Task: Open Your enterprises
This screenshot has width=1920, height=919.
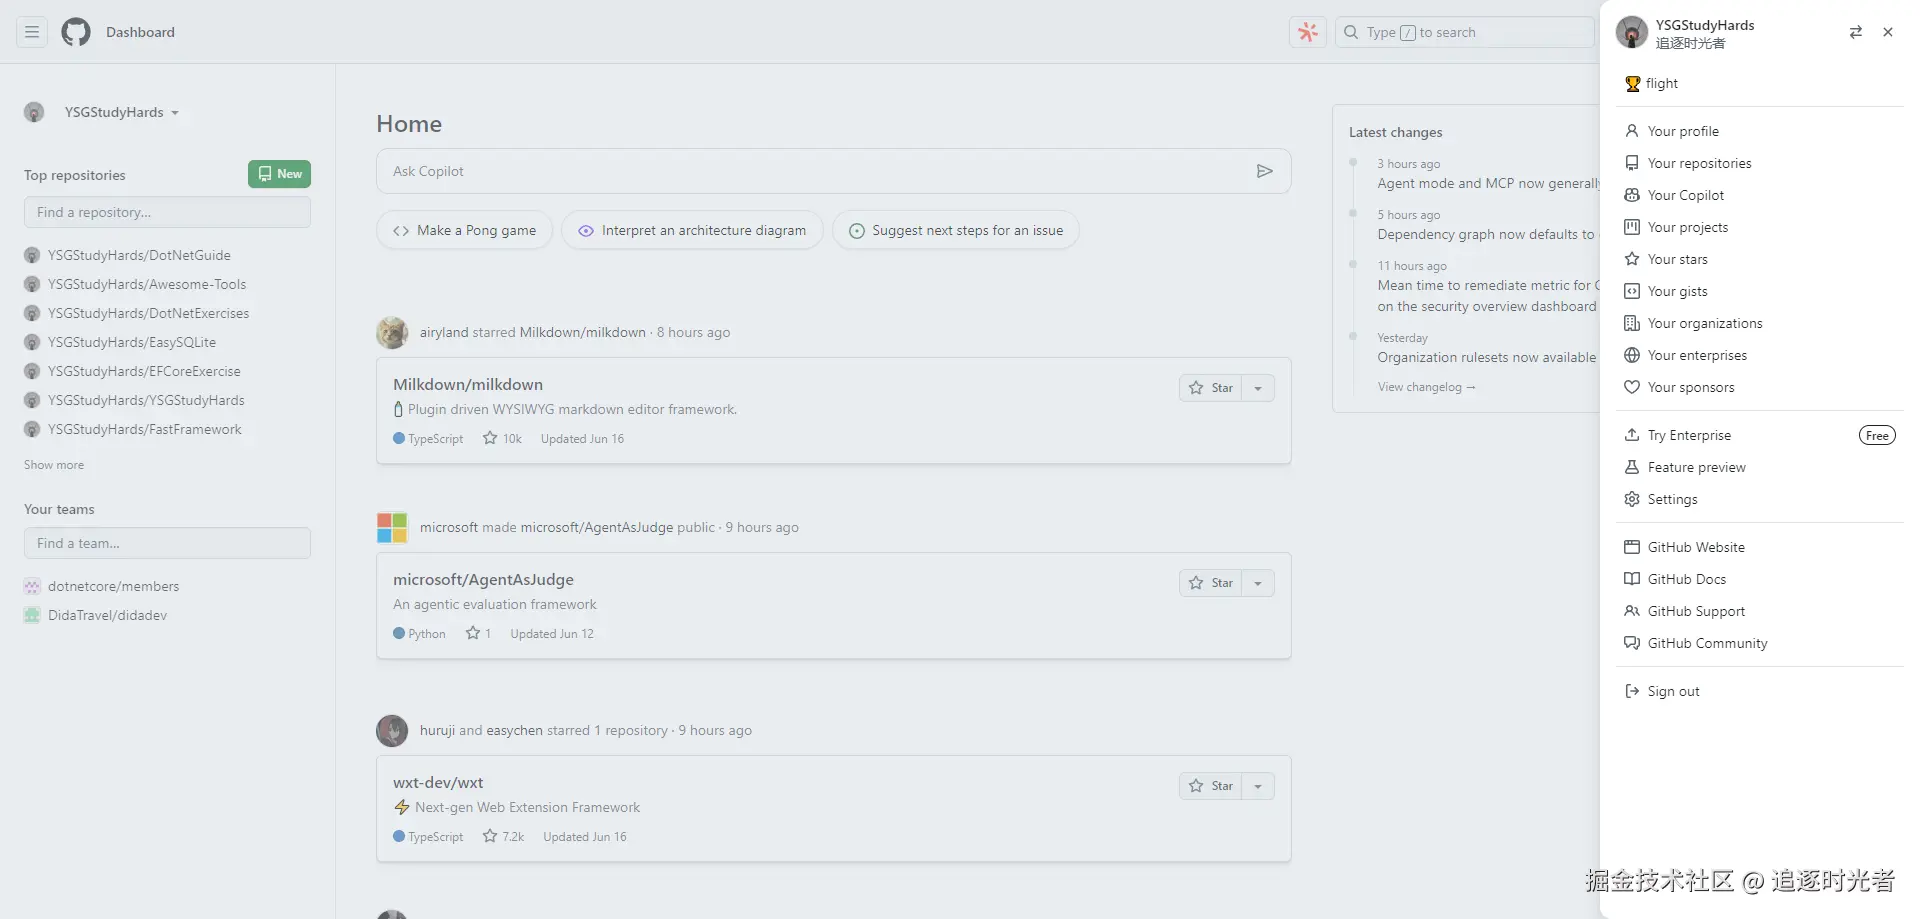Action: point(1760,355)
